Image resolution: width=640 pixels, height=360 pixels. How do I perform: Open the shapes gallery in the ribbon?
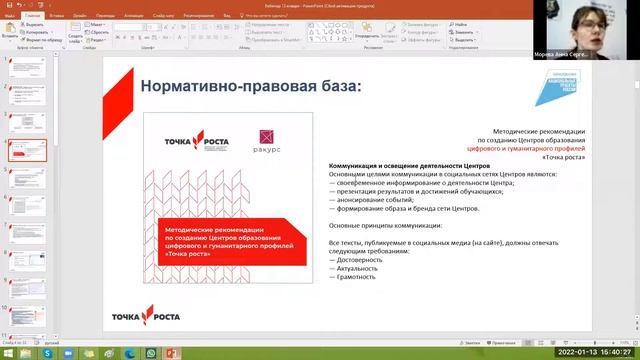[x=329, y=32]
